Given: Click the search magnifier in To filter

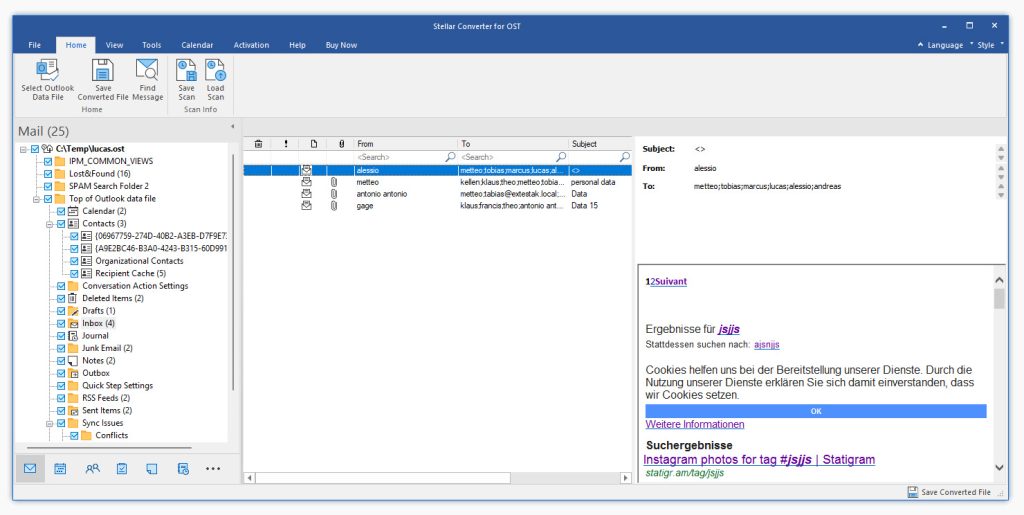Looking at the screenshot, I should 561,157.
